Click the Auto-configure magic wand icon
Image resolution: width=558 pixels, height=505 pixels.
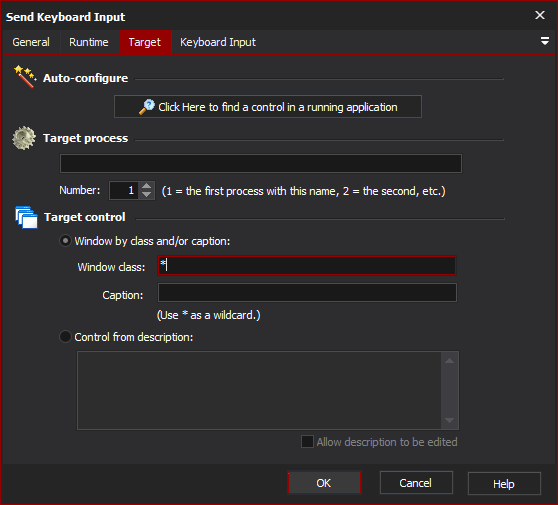(25, 77)
